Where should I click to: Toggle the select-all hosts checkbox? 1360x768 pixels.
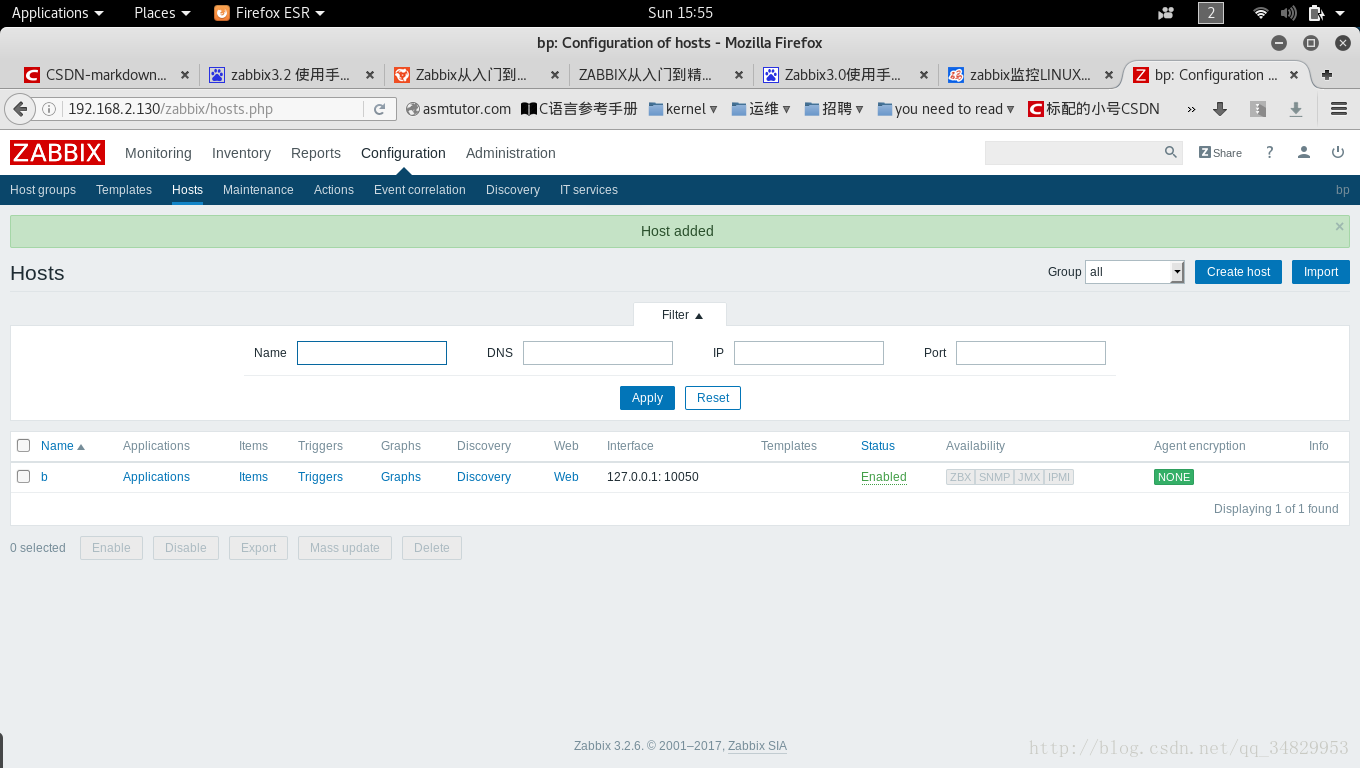24,446
